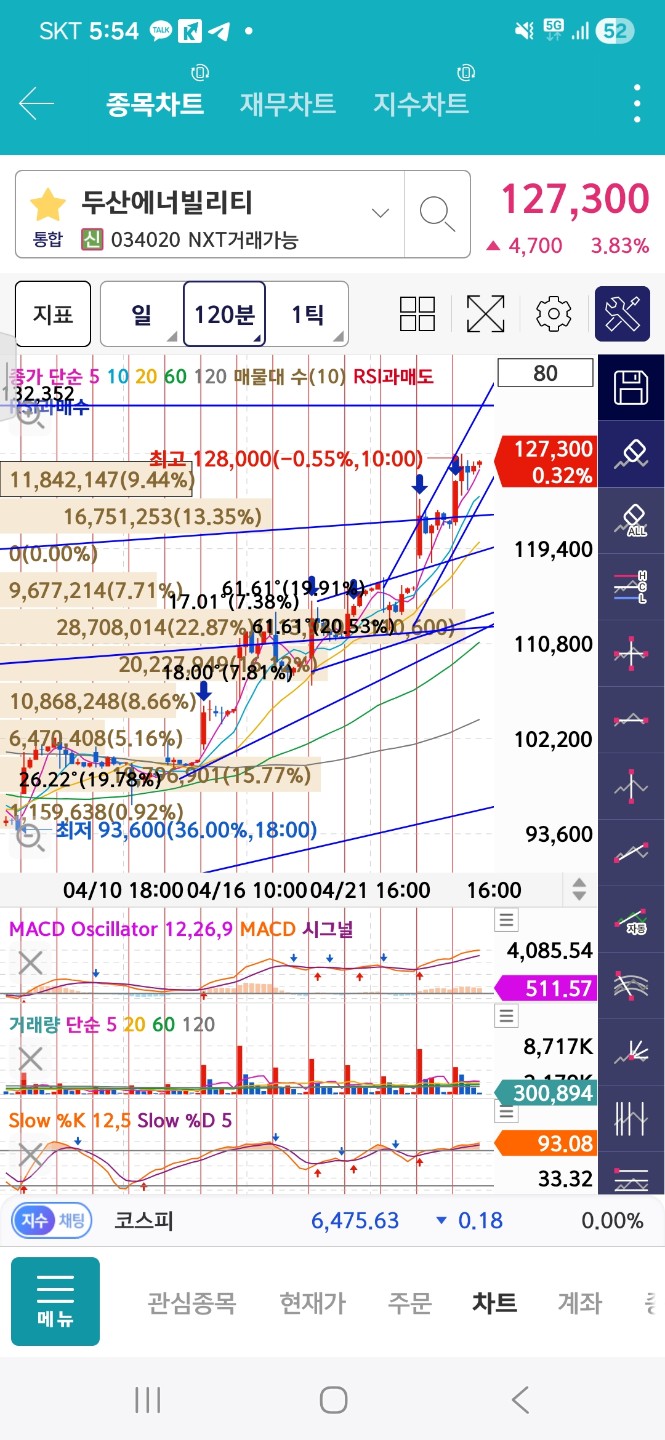Select the 차트 bottom tab
This screenshot has width=665, height=1440.
495,1303
